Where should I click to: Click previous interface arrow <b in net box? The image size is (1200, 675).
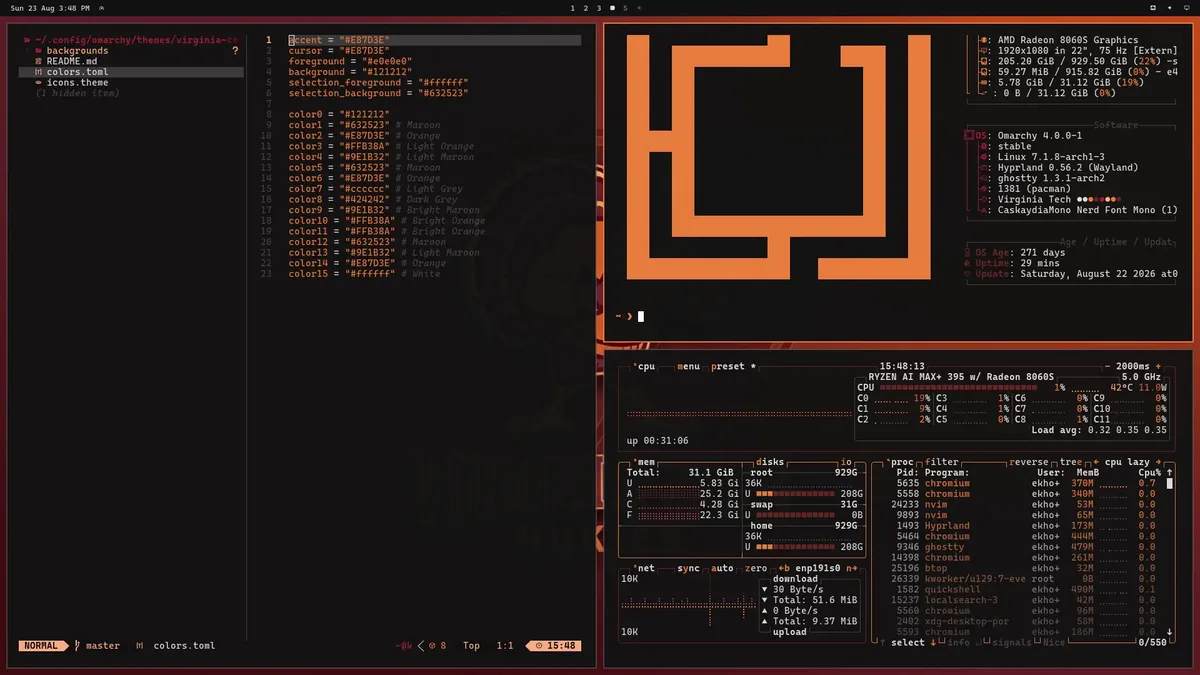(785, 568)
